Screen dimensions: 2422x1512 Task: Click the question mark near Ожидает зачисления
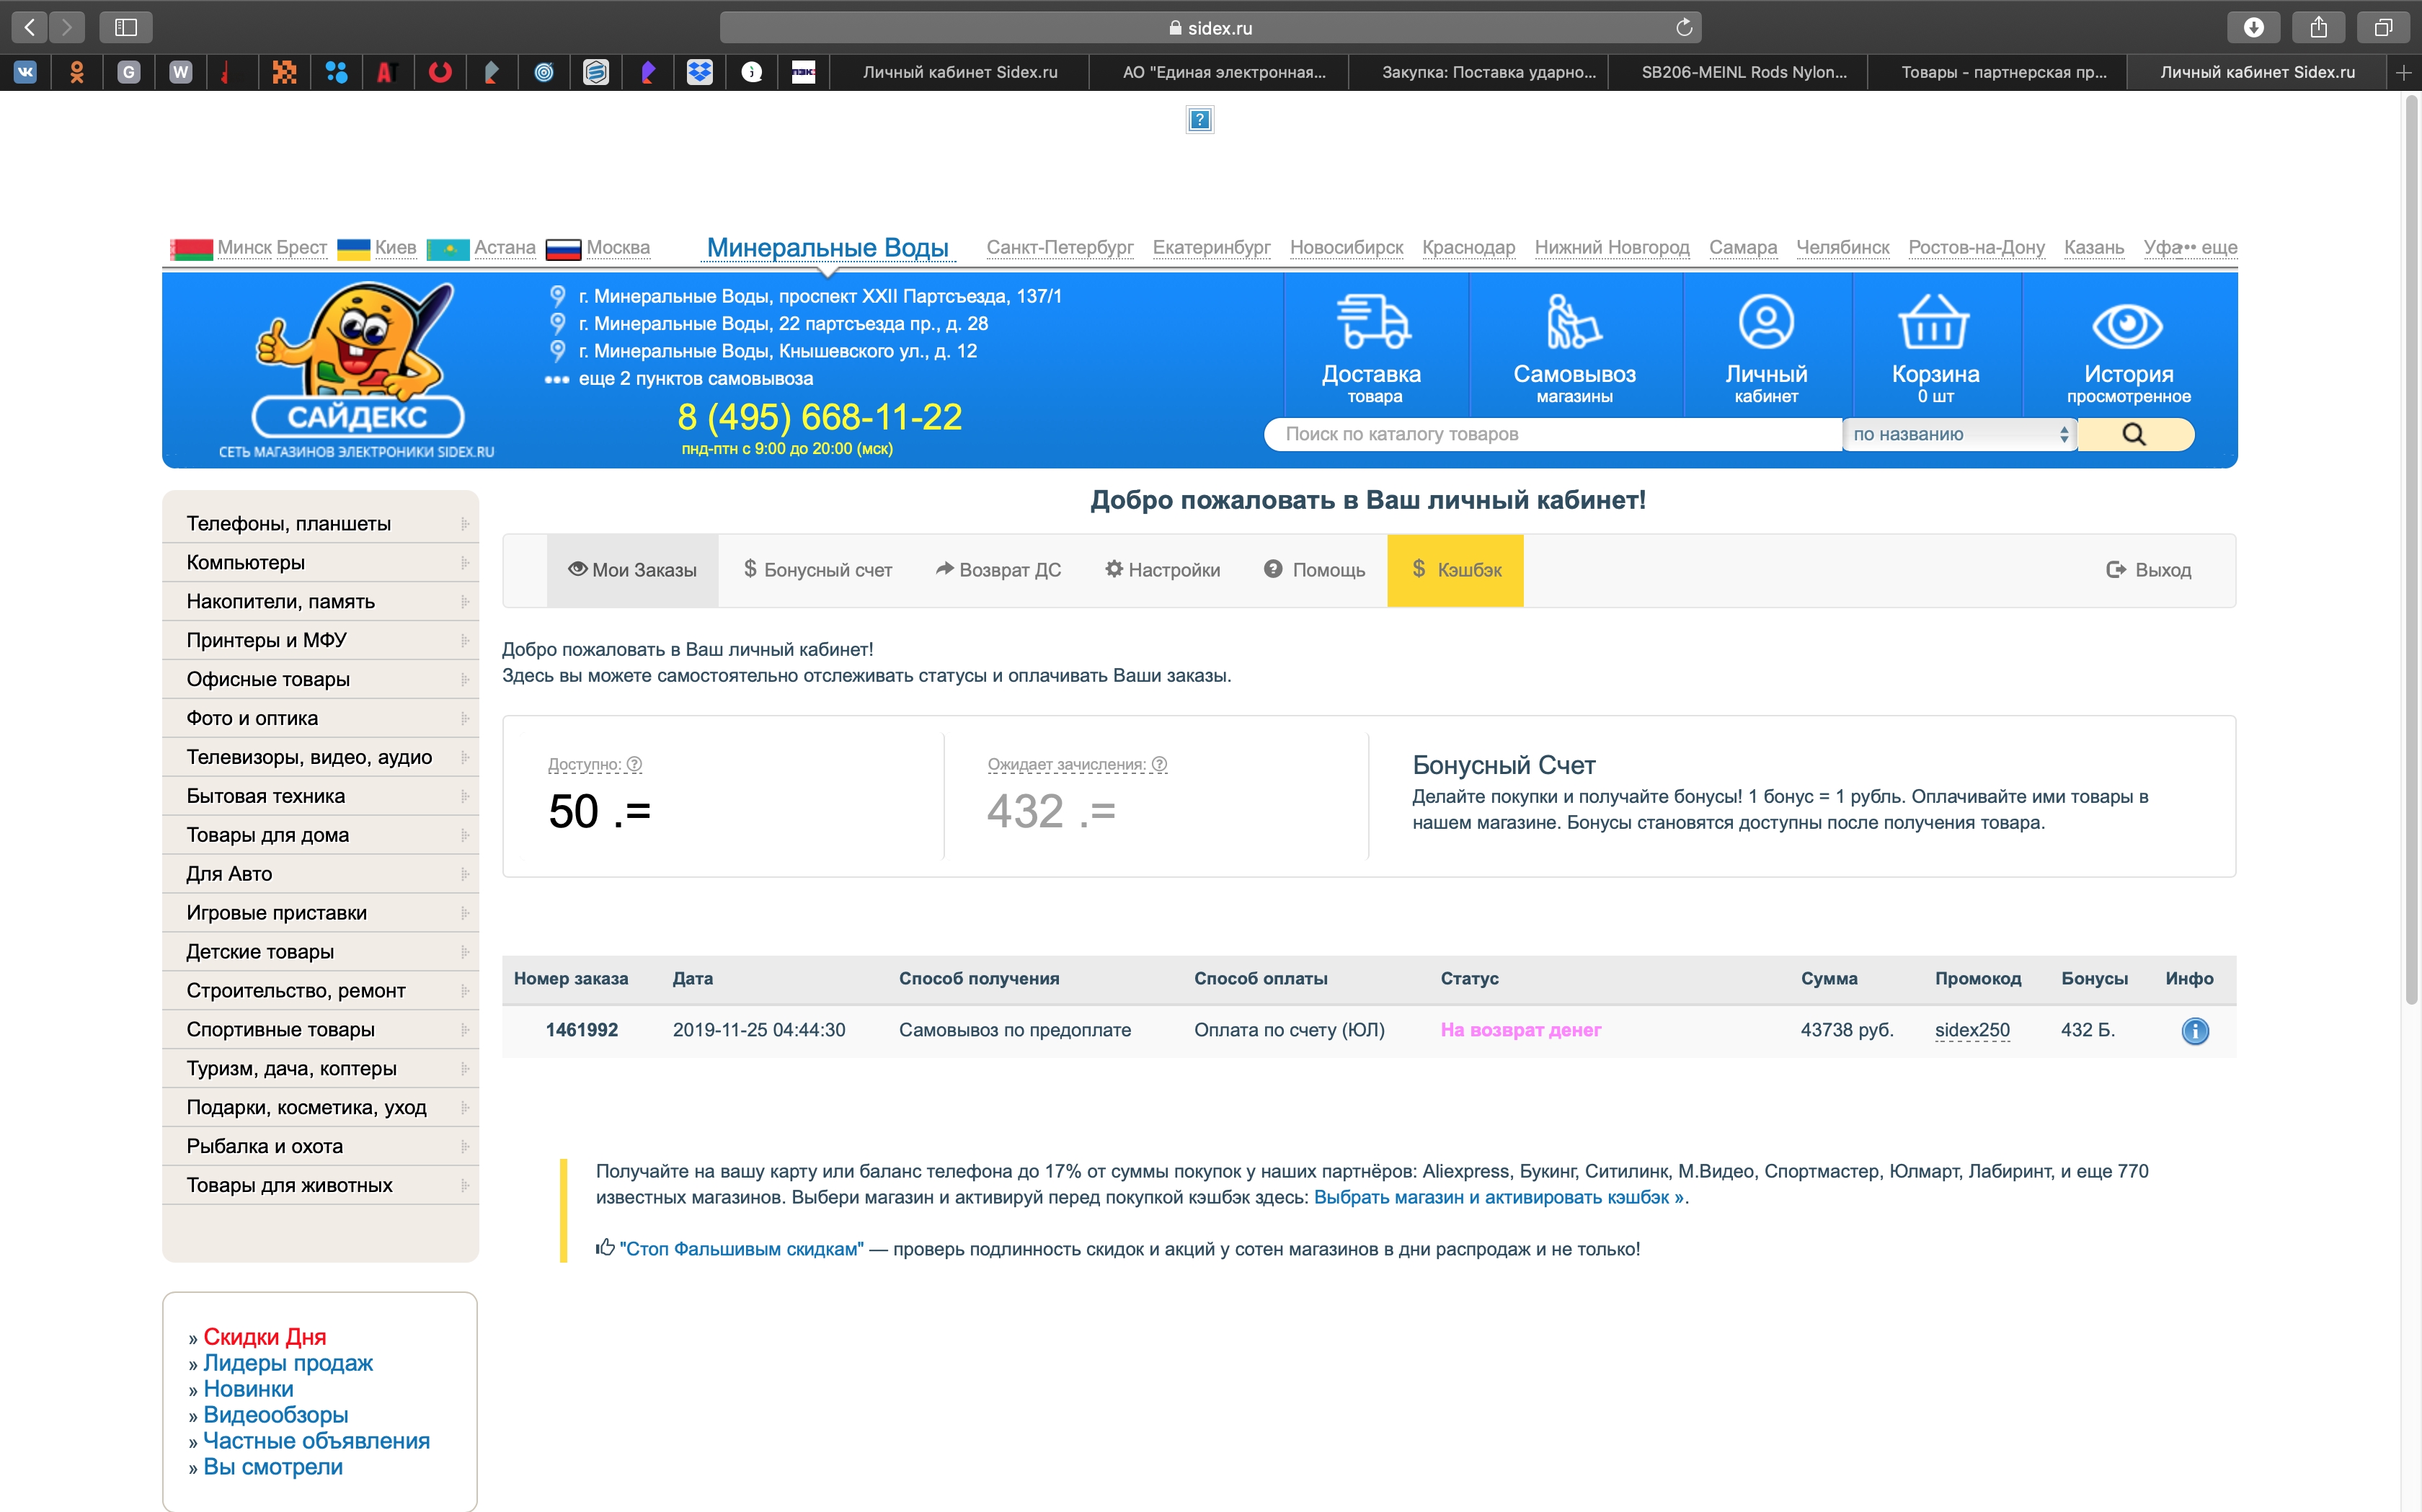[1159, 764]
